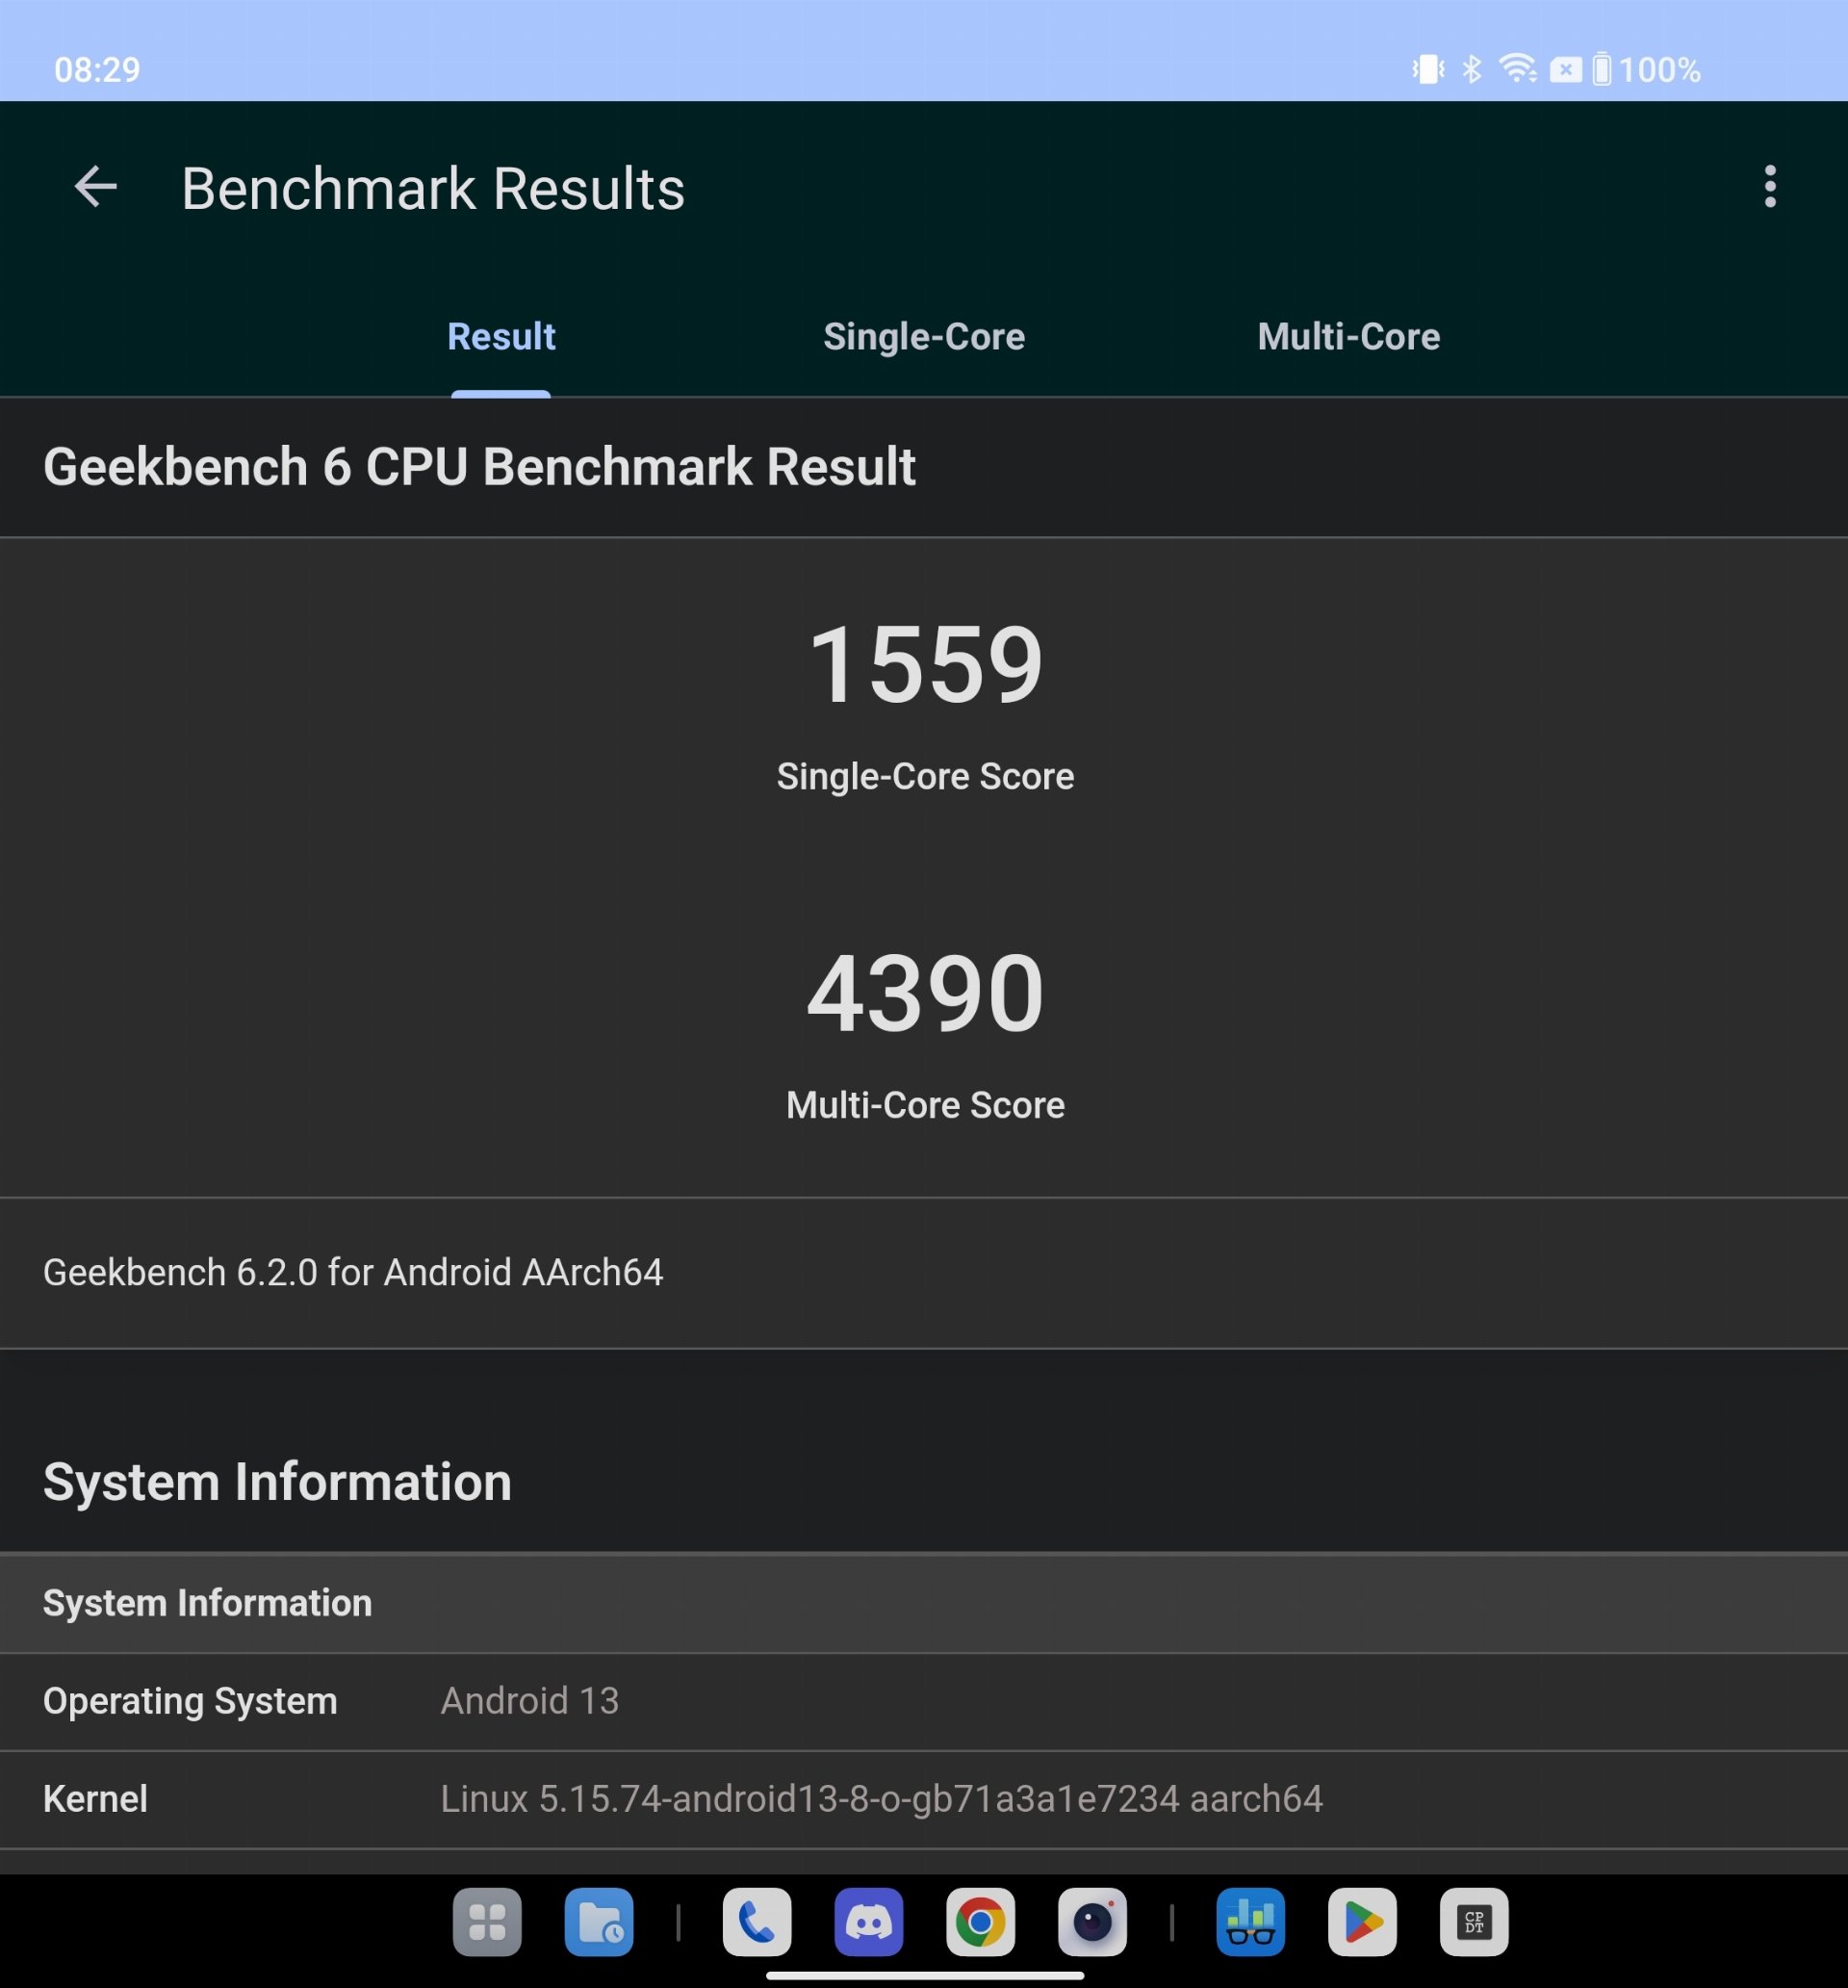Tap the bottom navigation gesture bar
Image resolution: width=1848 pixels, height=1988 pixels.
925,1975
